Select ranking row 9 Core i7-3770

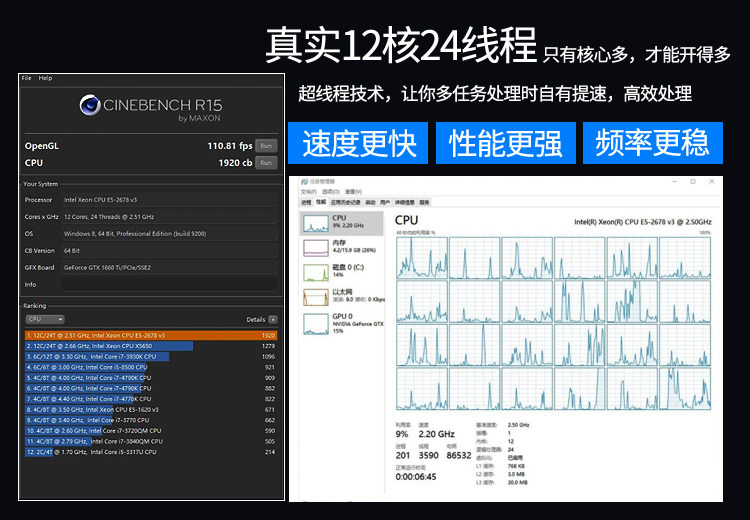click(151, 420)
